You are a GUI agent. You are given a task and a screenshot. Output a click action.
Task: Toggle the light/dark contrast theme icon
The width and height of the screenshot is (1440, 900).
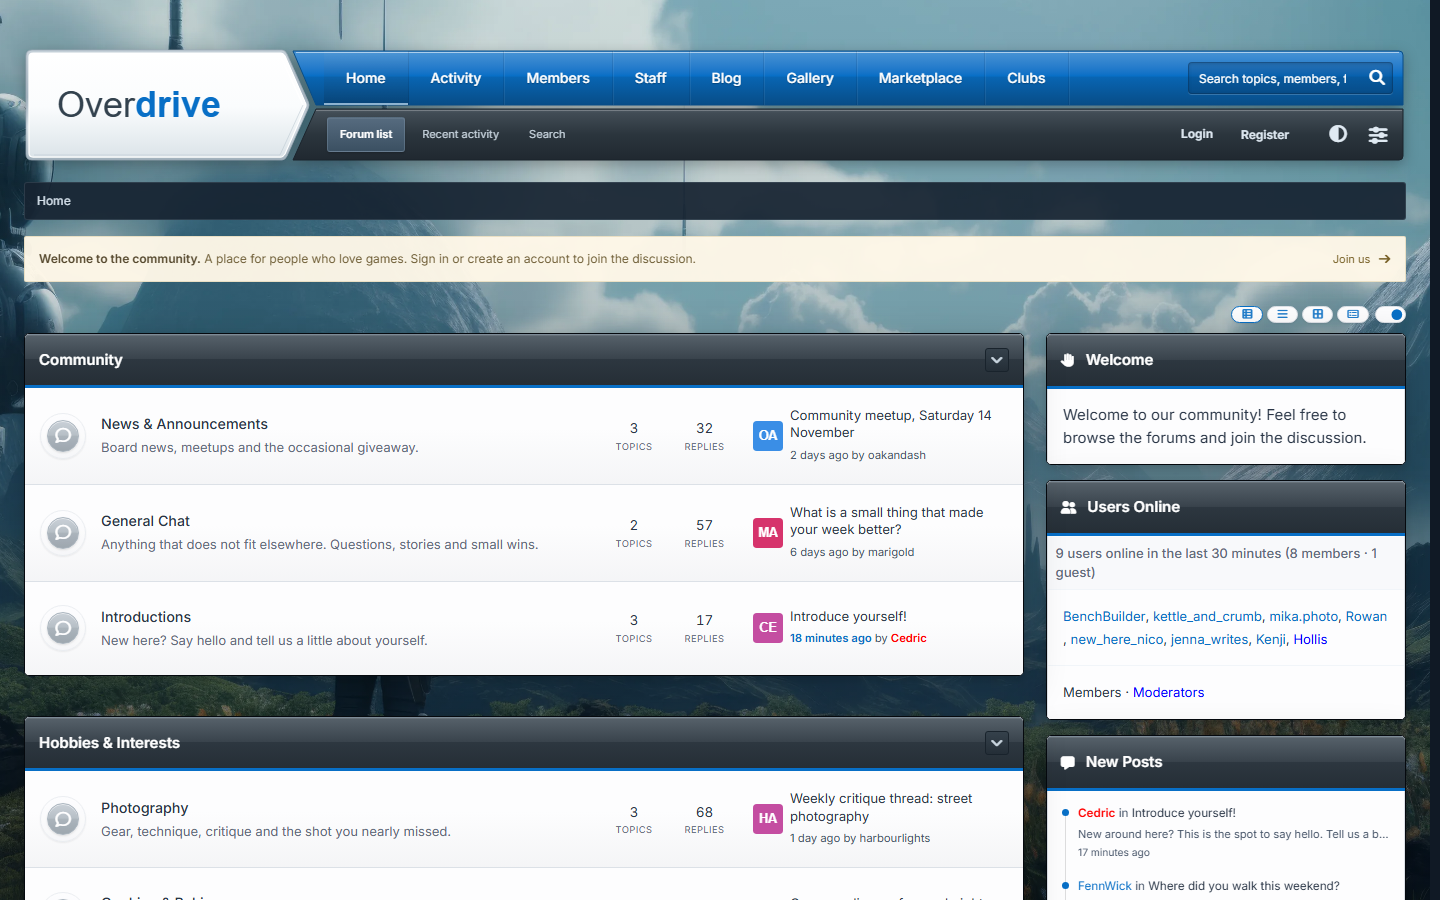[1338, 134]
